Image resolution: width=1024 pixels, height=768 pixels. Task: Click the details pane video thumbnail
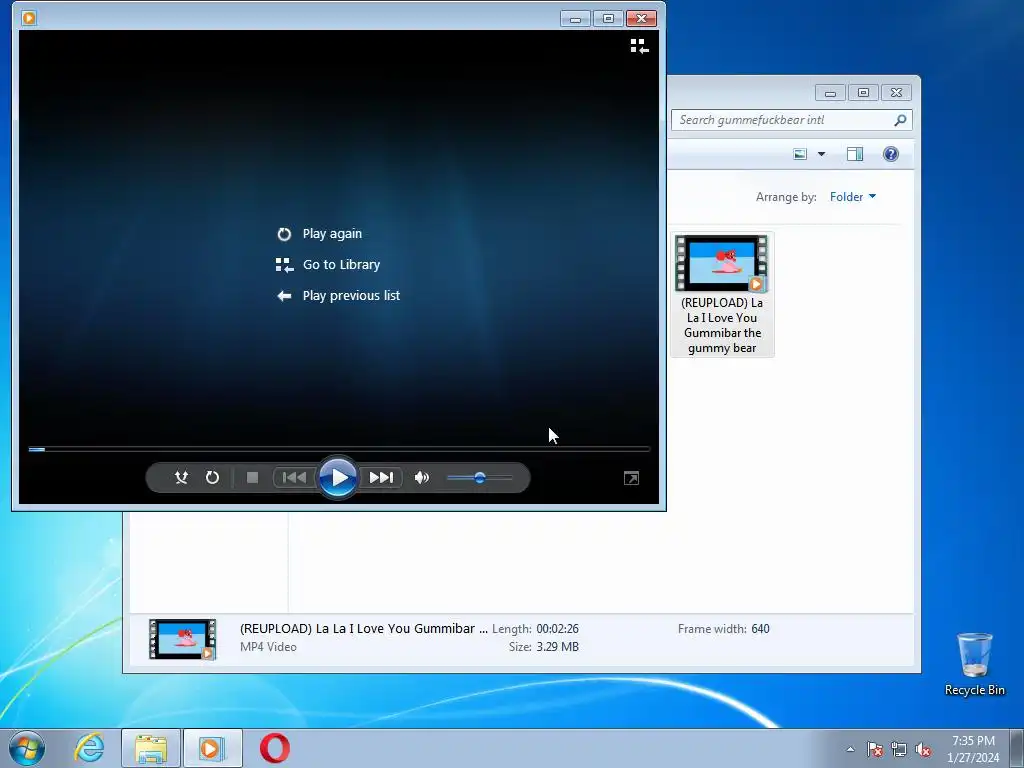pos(182,639)
